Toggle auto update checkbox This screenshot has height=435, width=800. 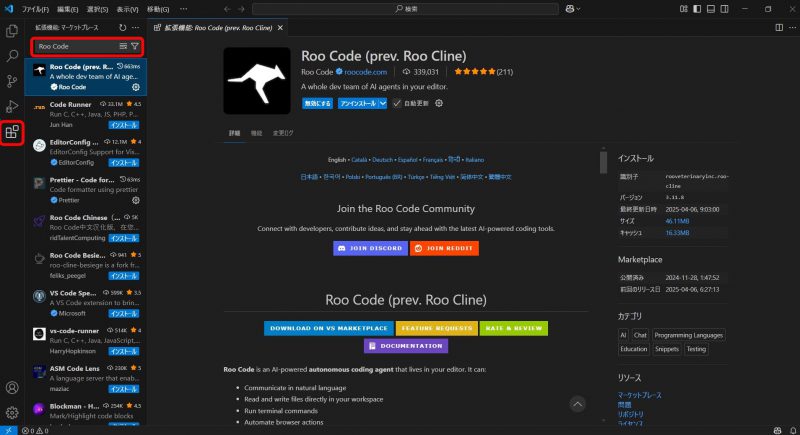[397, 104]
